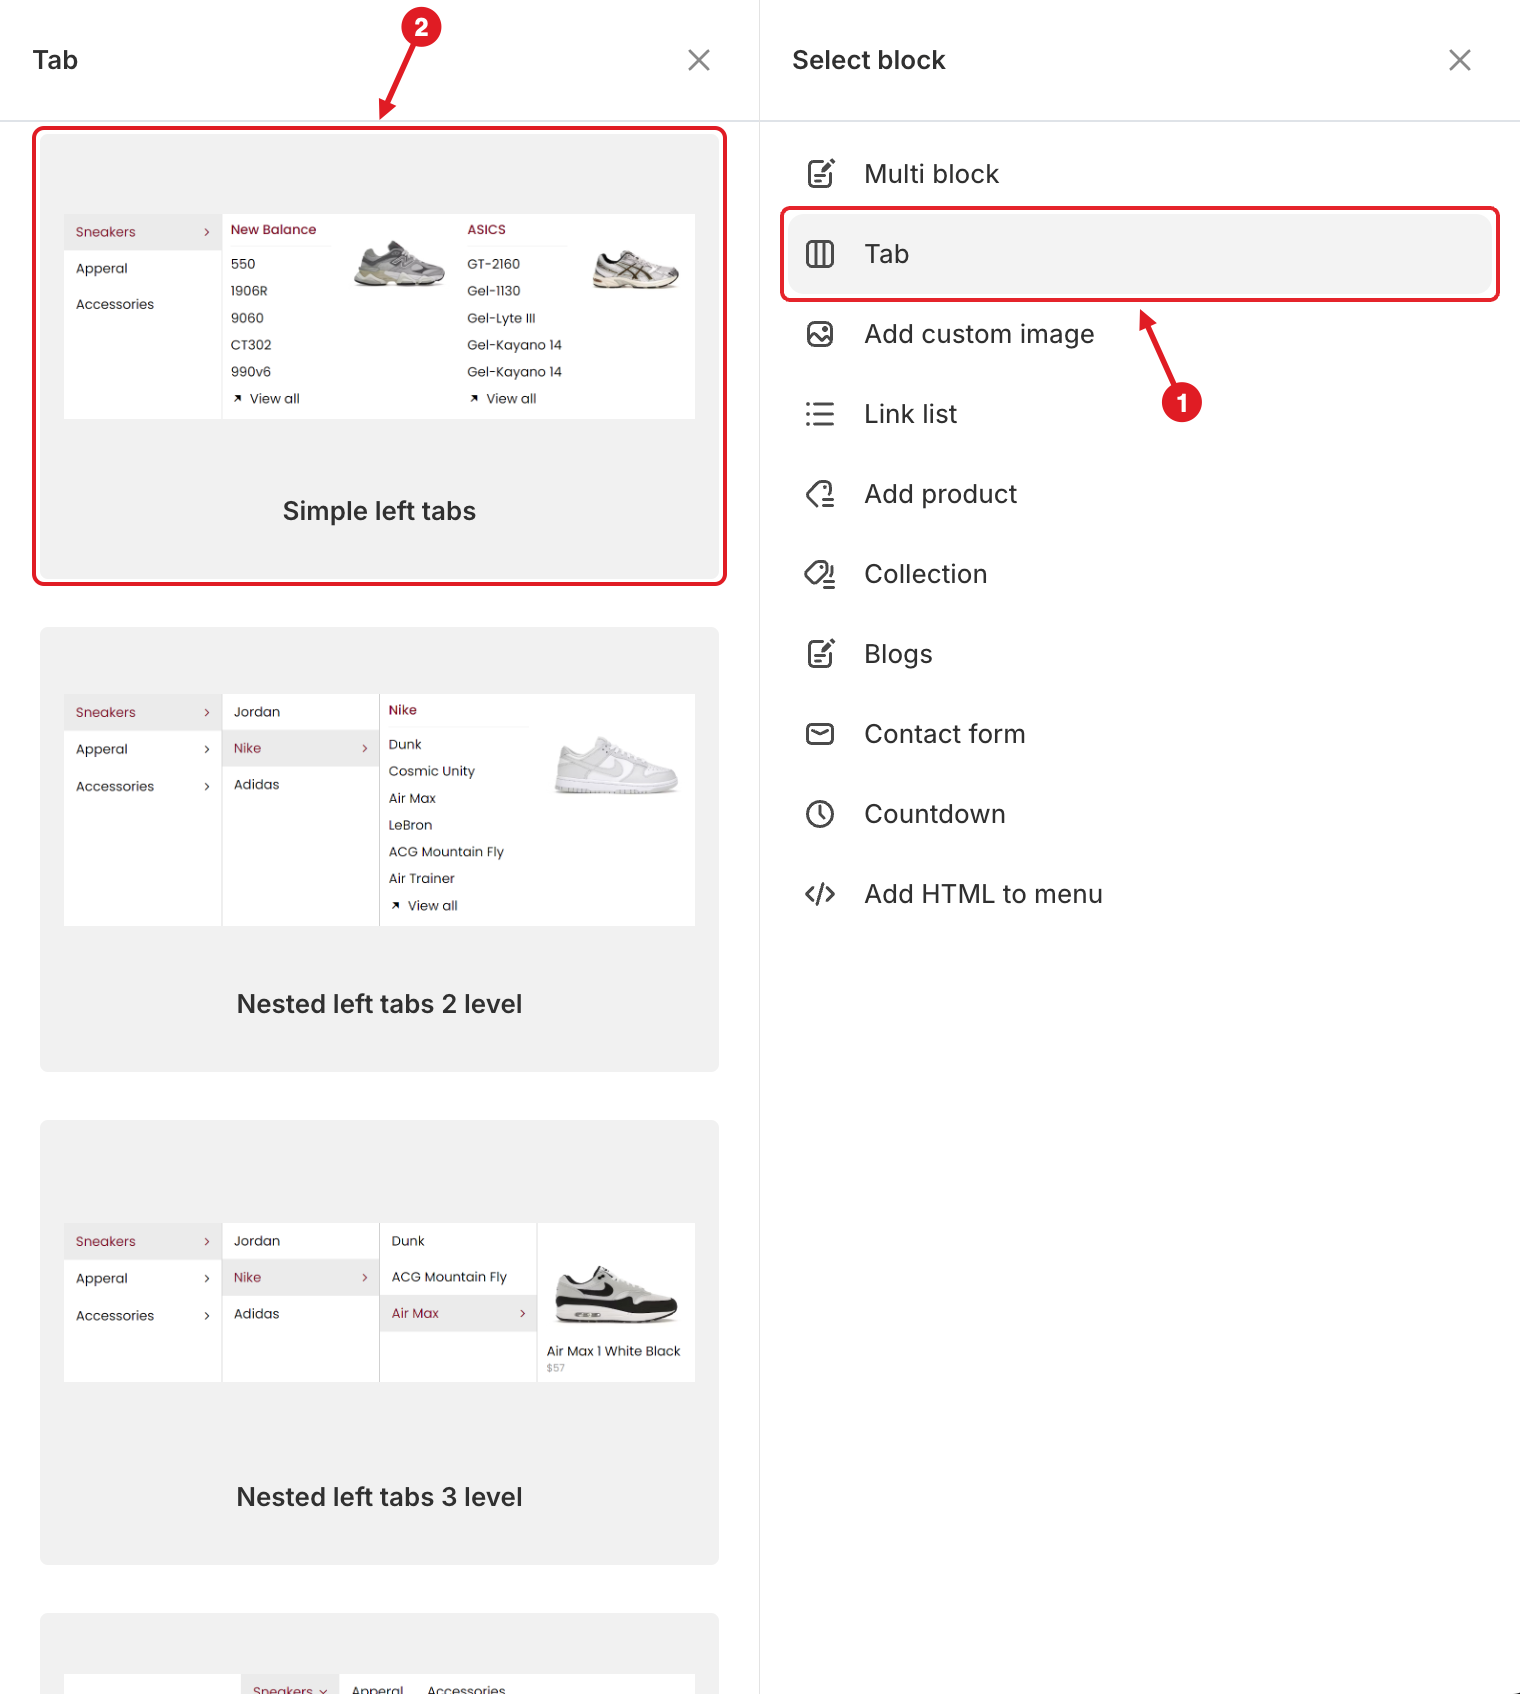Click the Add HTML code brackets icon
Screen dimensions: 1520x1694
[820, 894]
